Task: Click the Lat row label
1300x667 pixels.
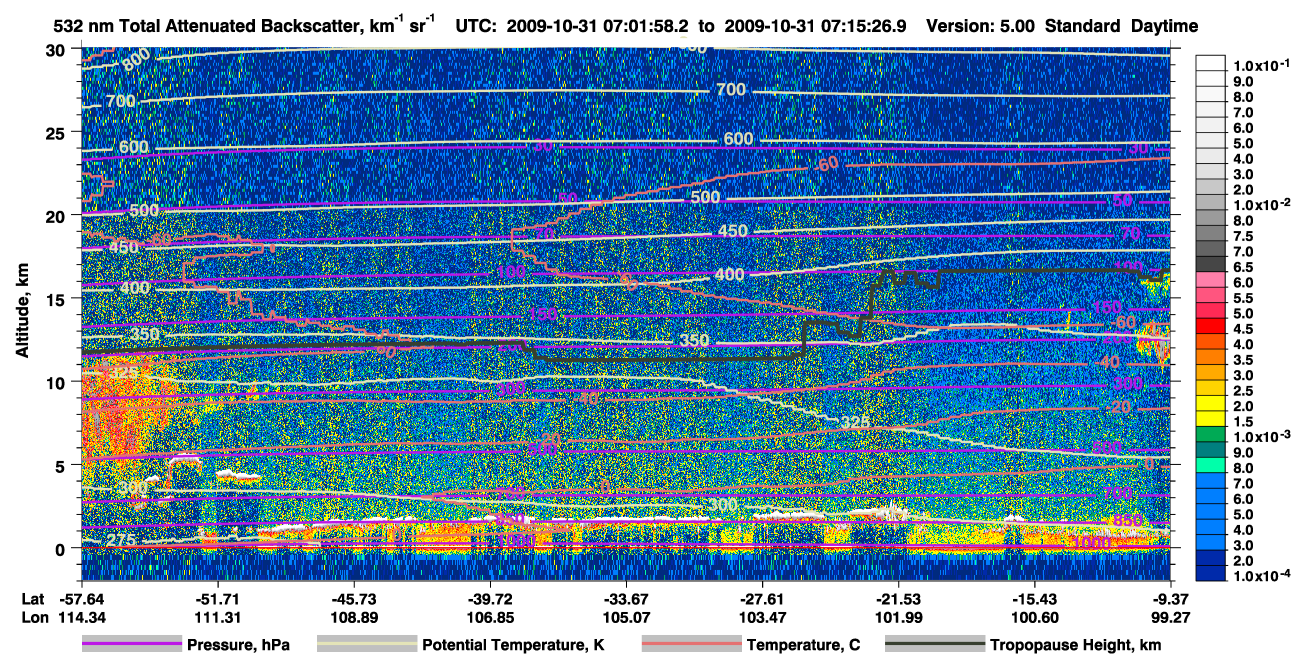Action: [32, 598]
